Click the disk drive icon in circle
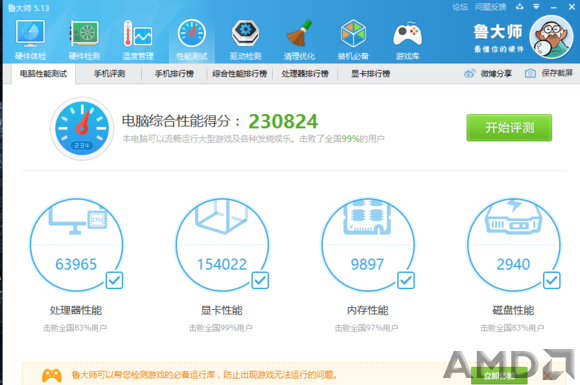The height and width of the screenshot is (385, 580). click(x=513, y=217)
